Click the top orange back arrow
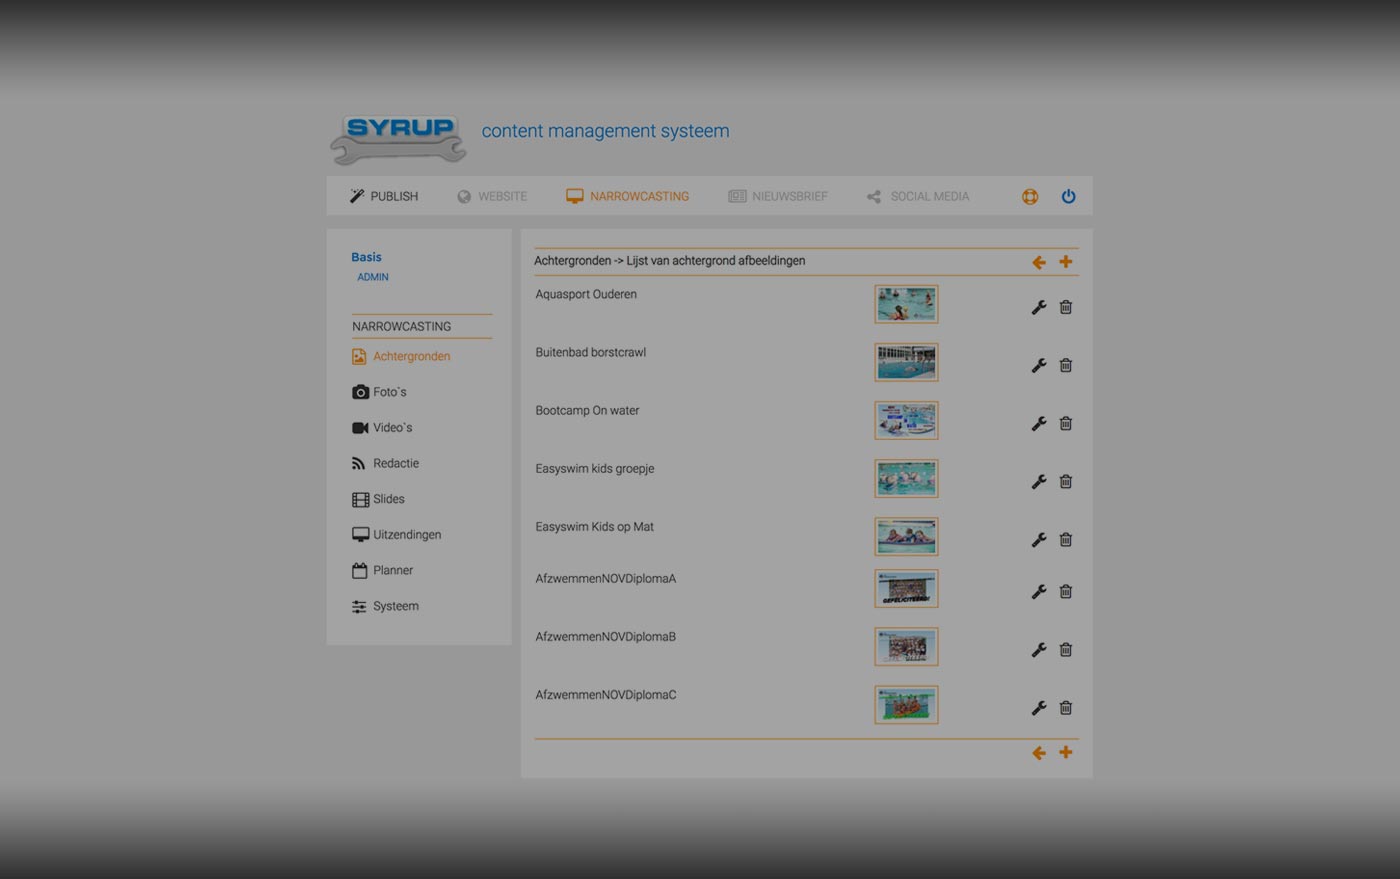1400x879 pixels. [x=1039, y=262]
